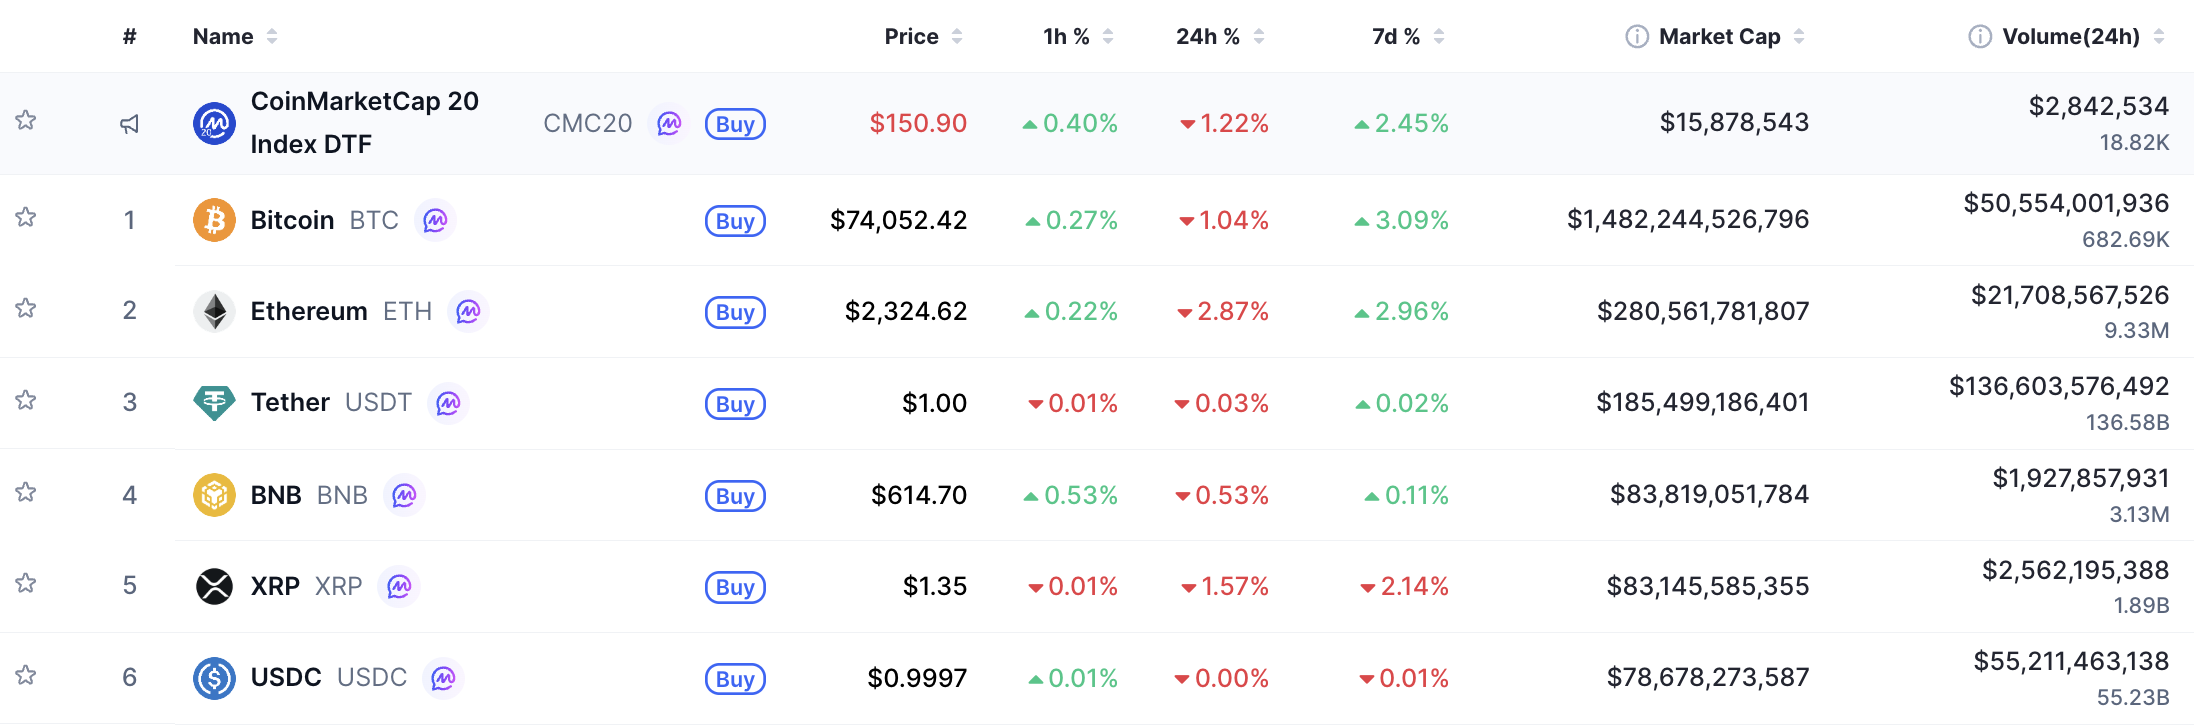The image size is (2194, 728).
Task: Click the info icon beside Market Cap header
Action: click(x=1636, y=35)
